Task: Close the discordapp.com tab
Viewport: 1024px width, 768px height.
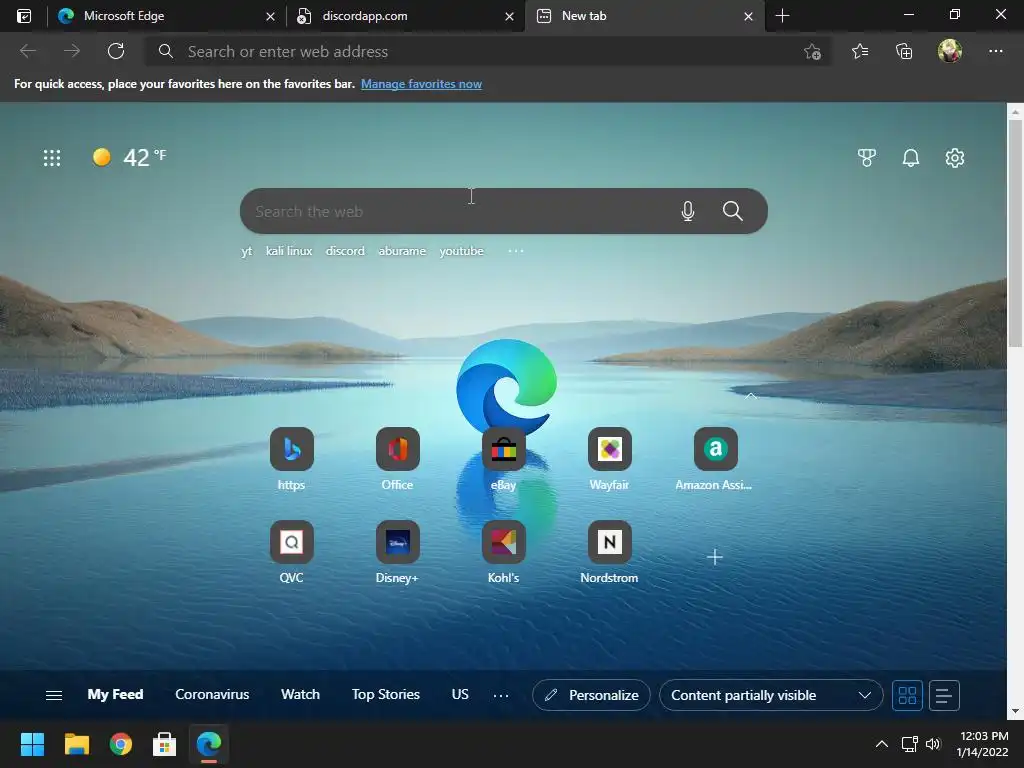Action: point(509,16)
